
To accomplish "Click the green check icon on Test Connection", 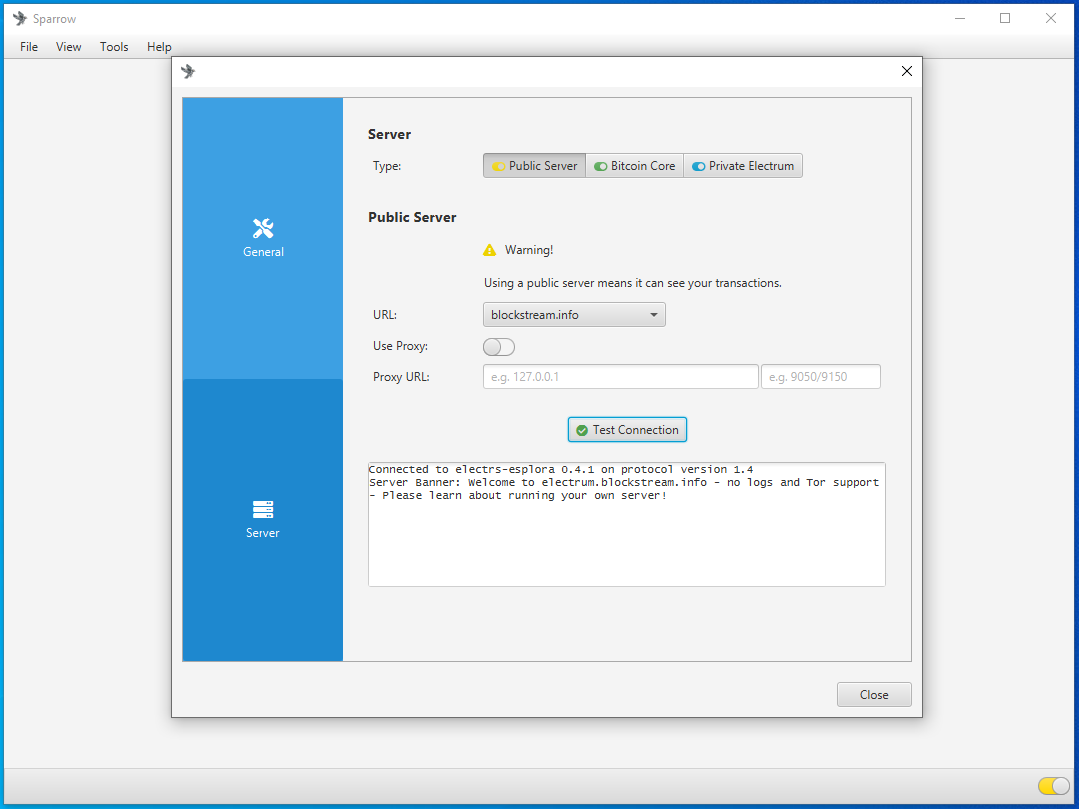I will click(581, 430).
